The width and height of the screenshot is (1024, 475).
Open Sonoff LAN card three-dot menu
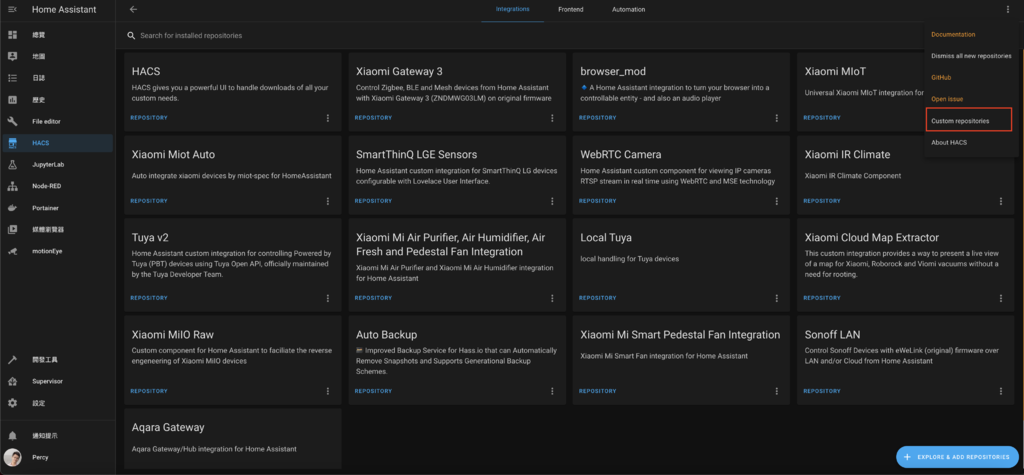pos(1000,391)
